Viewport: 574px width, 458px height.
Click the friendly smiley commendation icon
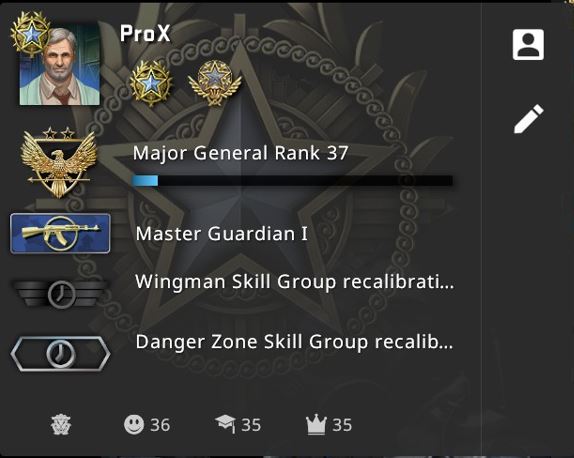134,425
